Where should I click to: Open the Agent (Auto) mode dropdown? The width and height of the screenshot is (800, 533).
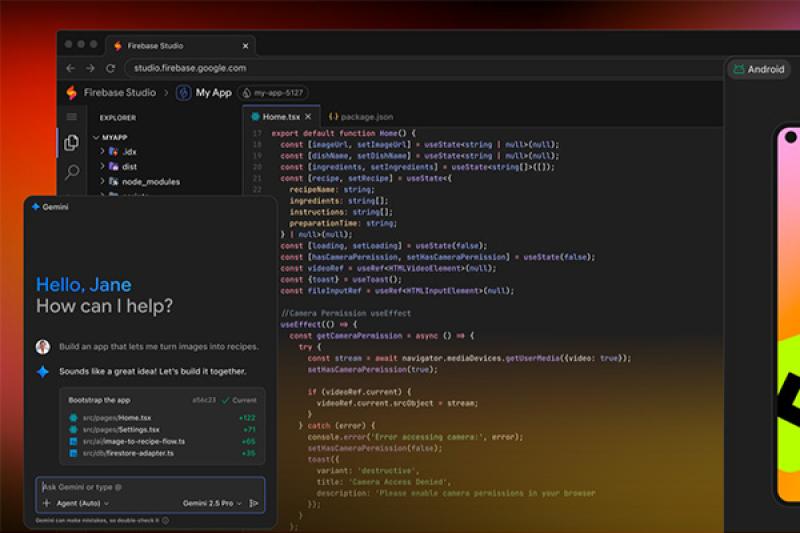[82, 503]
